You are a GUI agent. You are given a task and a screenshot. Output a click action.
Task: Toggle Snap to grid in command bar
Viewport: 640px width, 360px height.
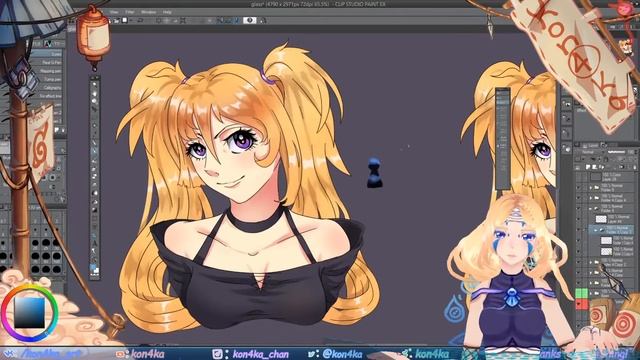tap(236, 20)
